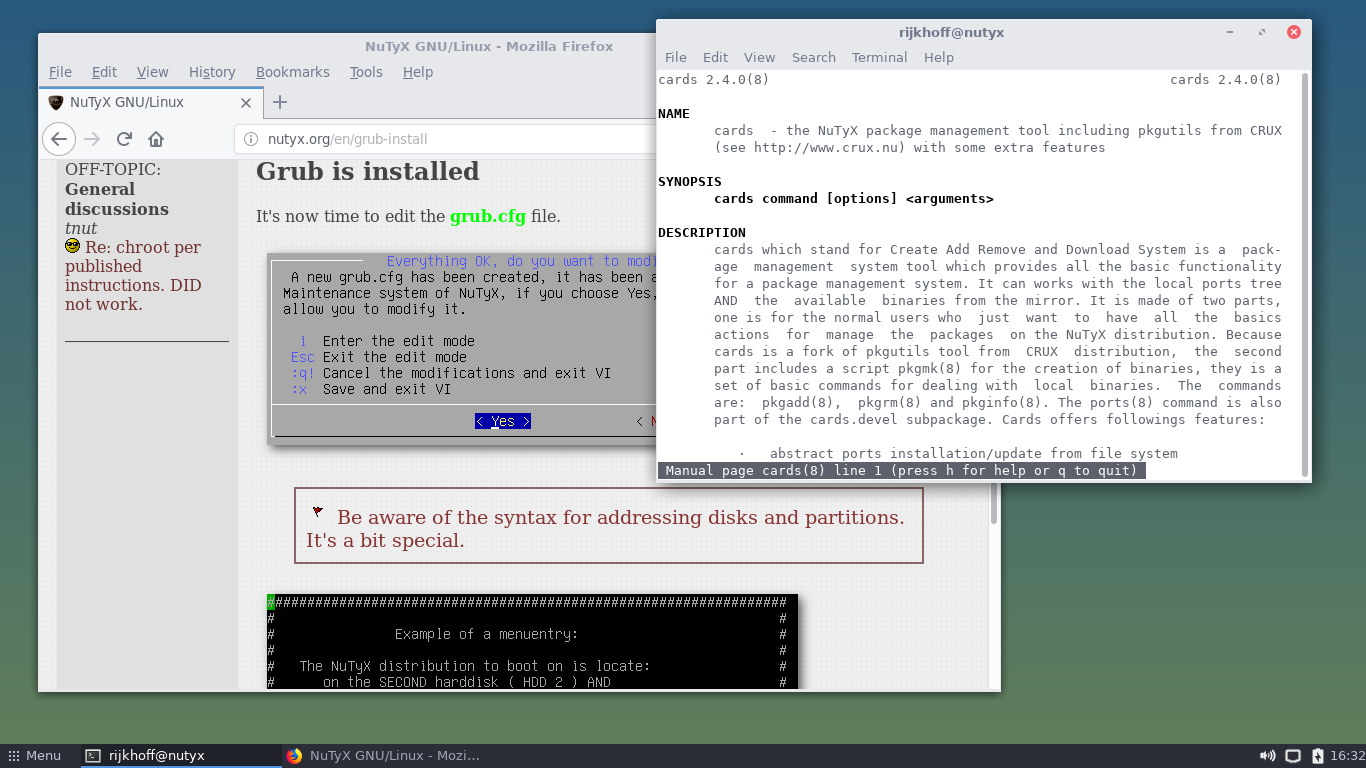The height and width of the screenshot is (768, 1366).
Task: Open the Menu launcher on the taskbar
Action: (35, 756)
